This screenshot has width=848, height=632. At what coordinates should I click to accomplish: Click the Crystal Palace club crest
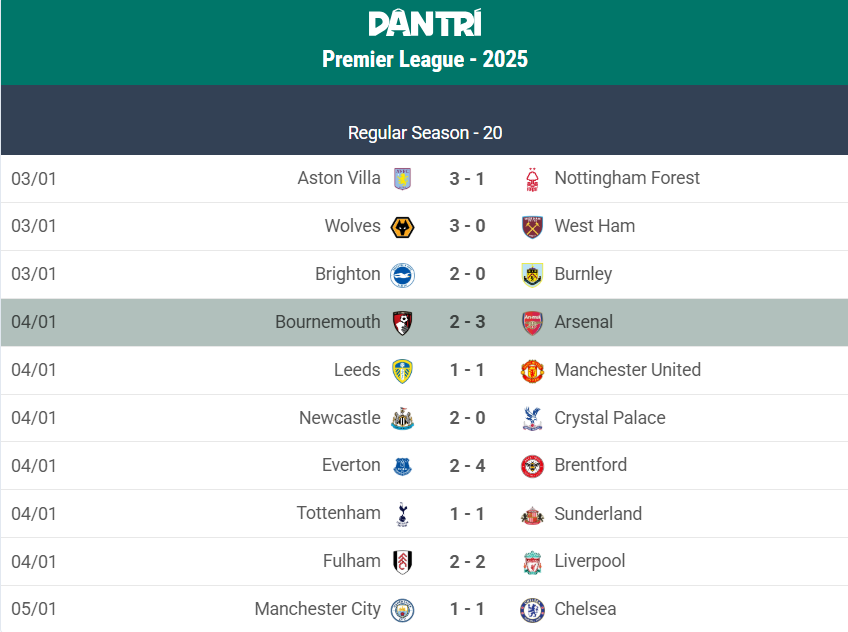(x=533, y=419)
